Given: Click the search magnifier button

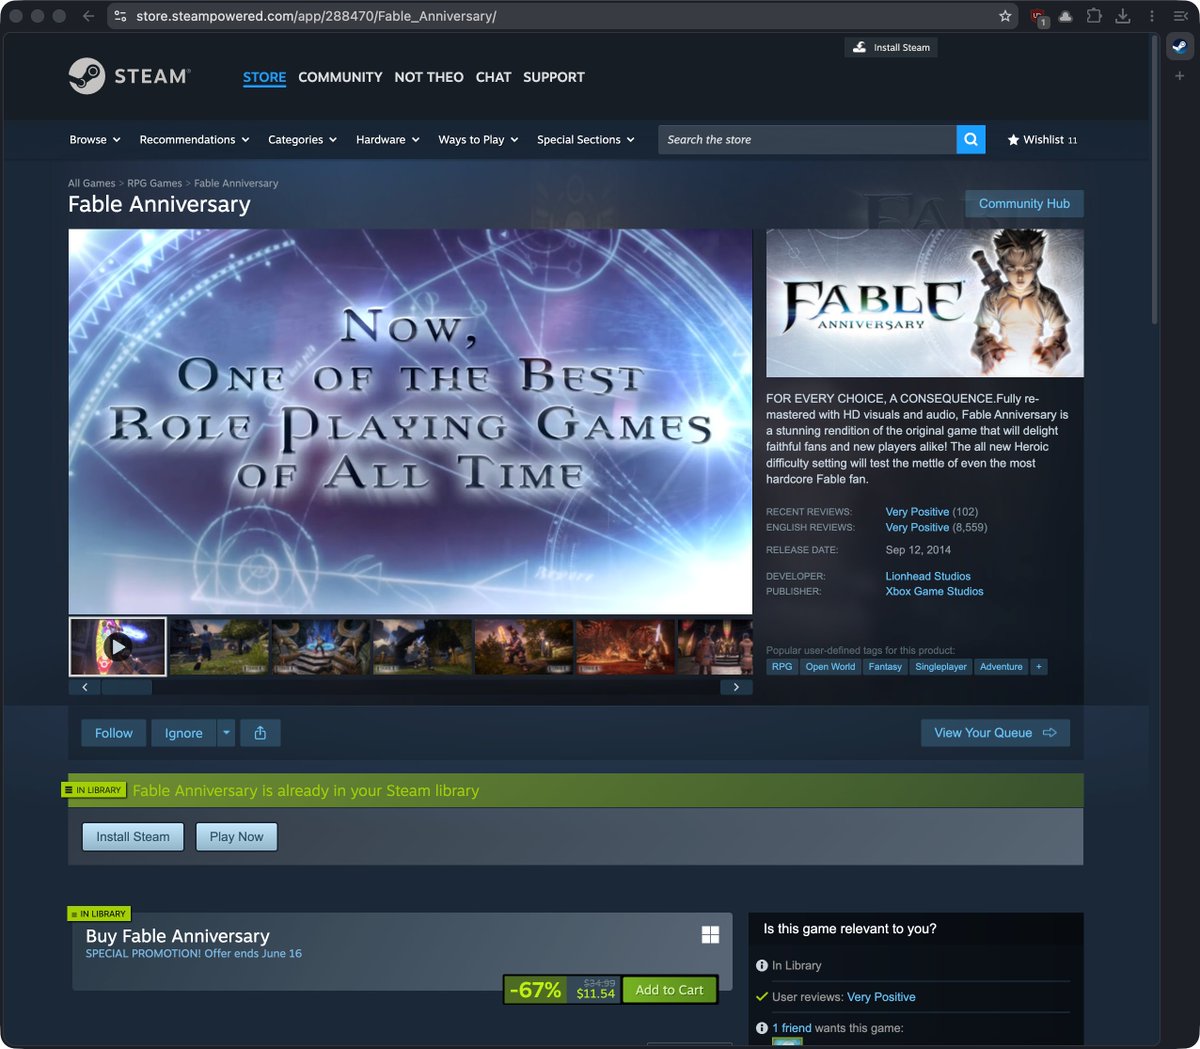Looking at the screenshot, I should 971,140.
